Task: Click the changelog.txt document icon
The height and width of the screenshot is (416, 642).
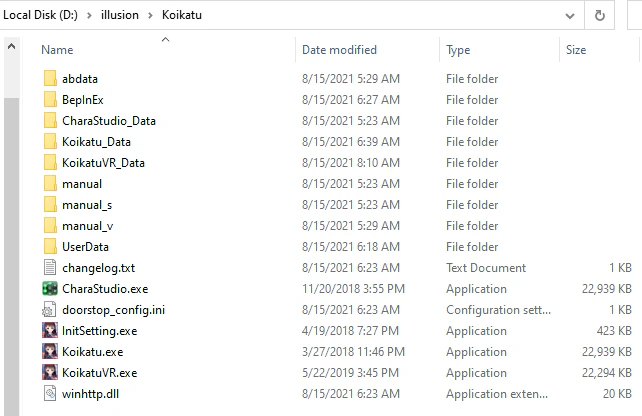Action: (x=50, y=267)
